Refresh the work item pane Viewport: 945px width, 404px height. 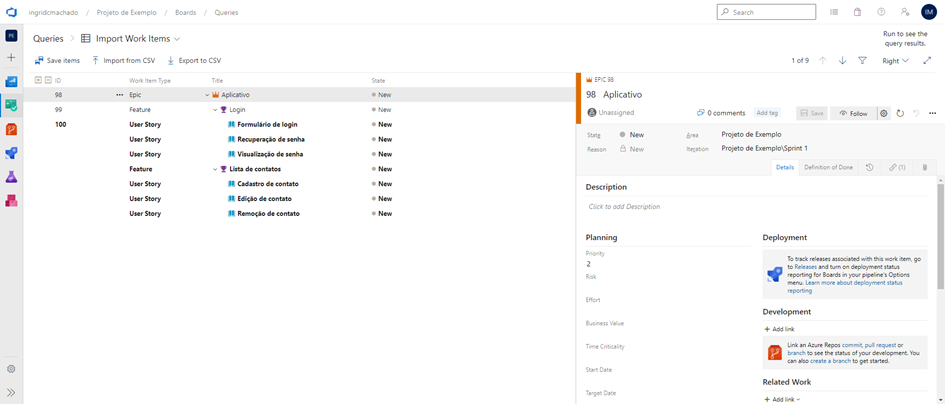900,113
